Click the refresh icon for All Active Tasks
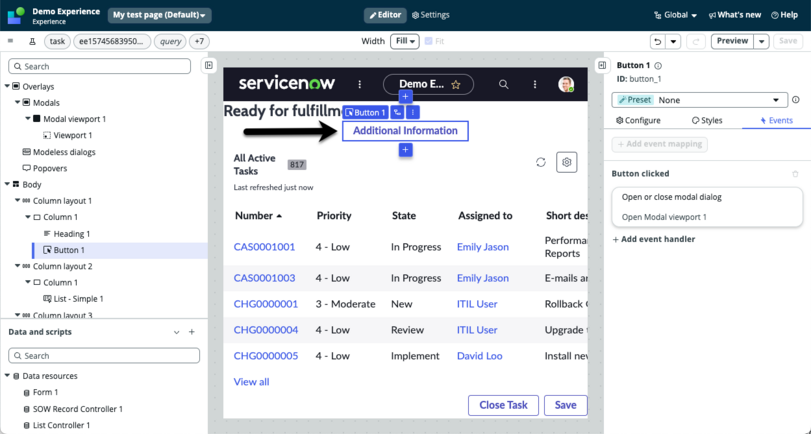Image resolution: width=811 pixels, height=434 pixels. pos(540,162)
